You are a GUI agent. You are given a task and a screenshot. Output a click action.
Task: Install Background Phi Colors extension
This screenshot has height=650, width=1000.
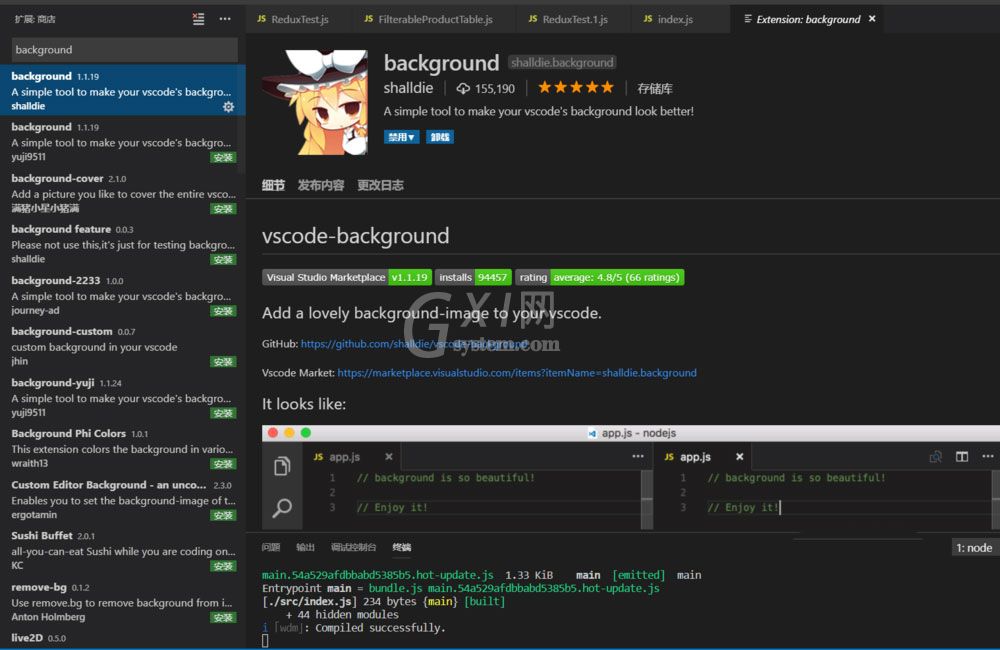[x=223, y=464]
